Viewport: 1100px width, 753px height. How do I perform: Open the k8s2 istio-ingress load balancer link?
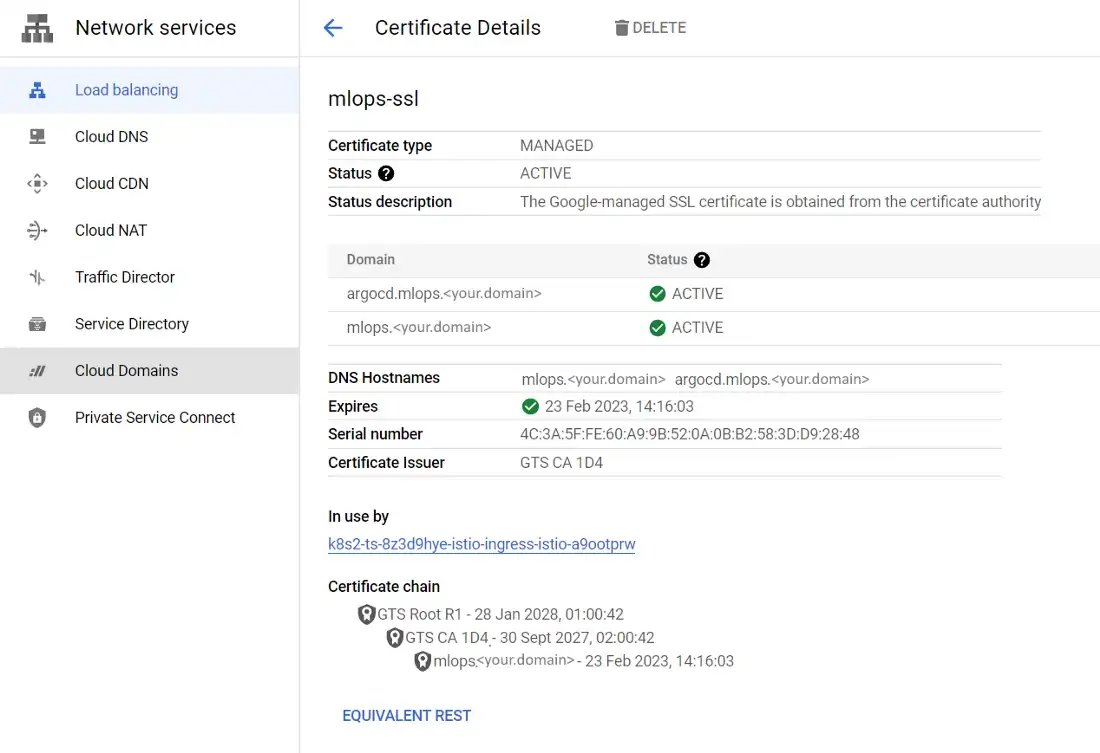point(482,545)
